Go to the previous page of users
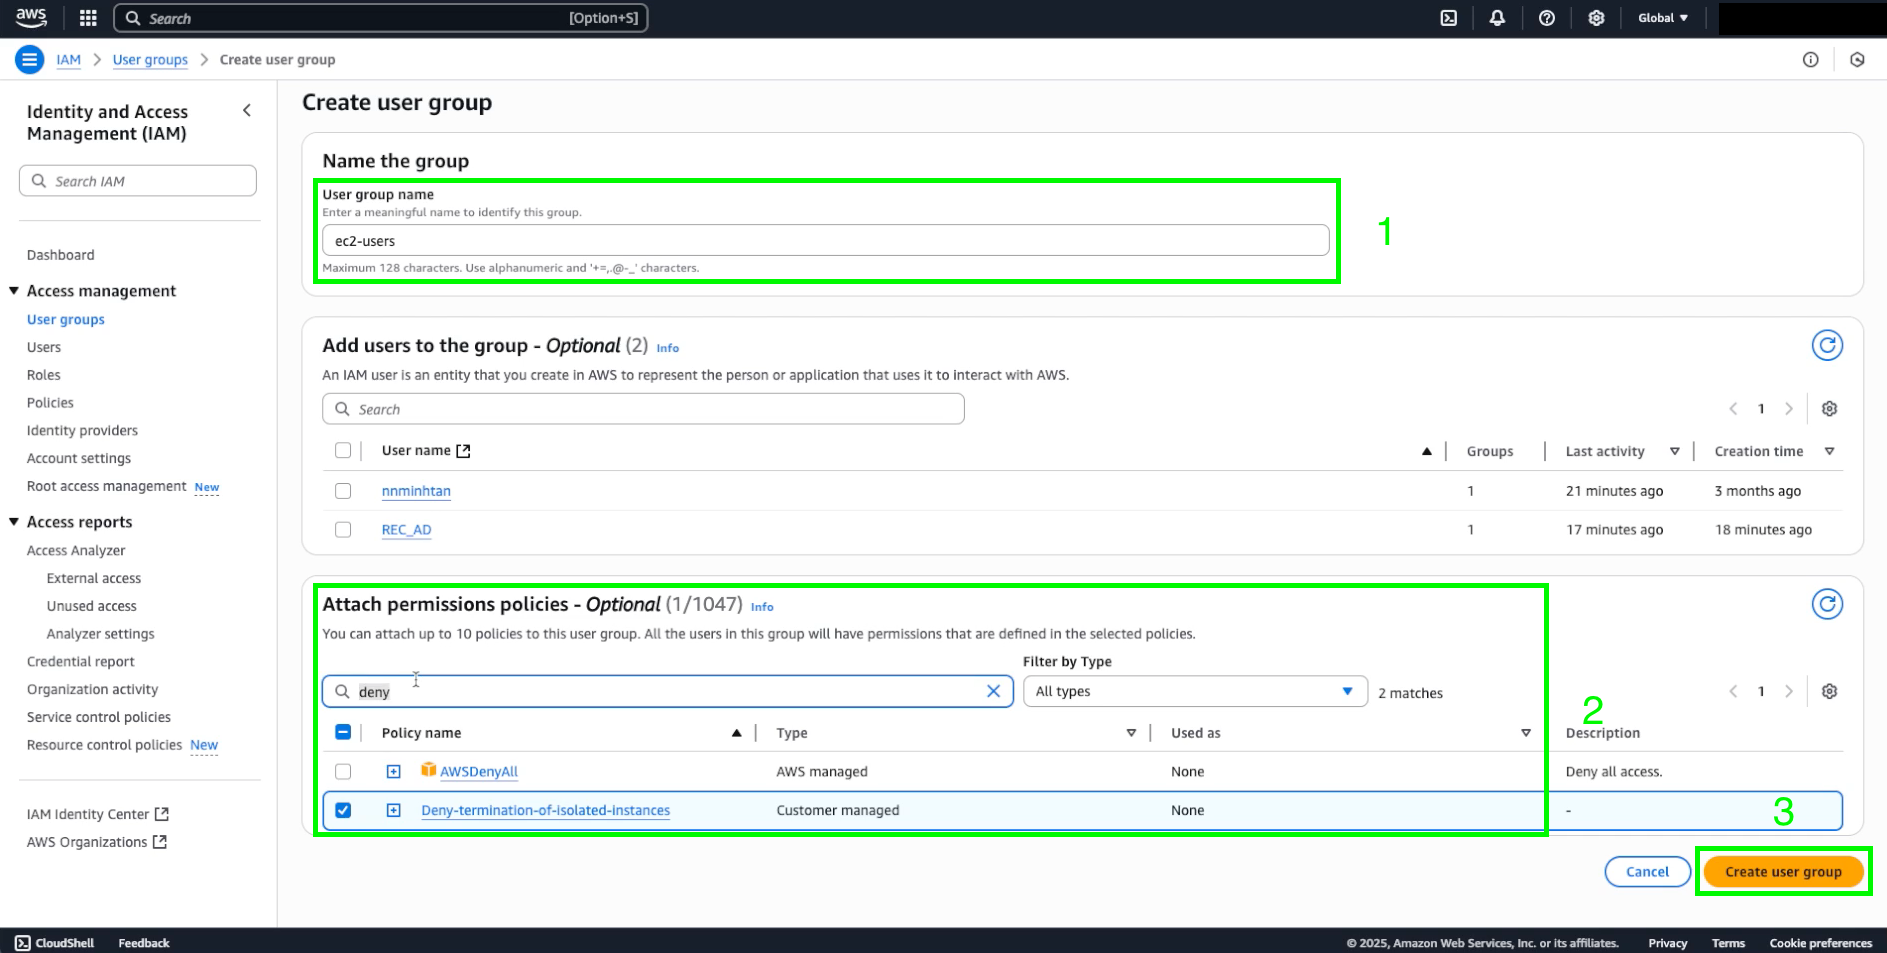Viewport: 1887px width, 953px height. pyautogui.click(x=1734, y=409)
